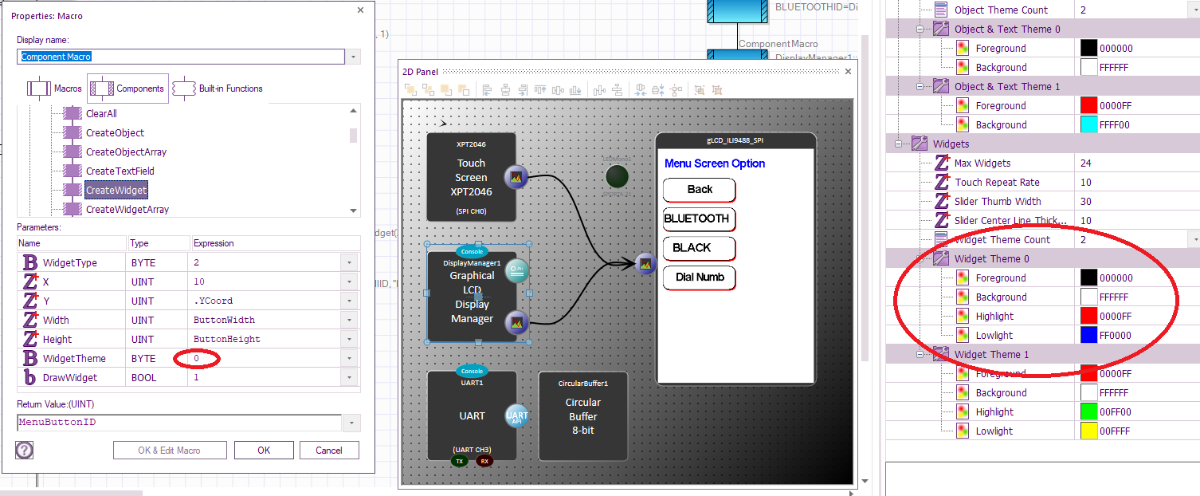Image resolution: width=1200 pixels, height=496 pixels.
Task: Collapse the Object & Text Theme 0 group
Action: (x=921, y=29)
